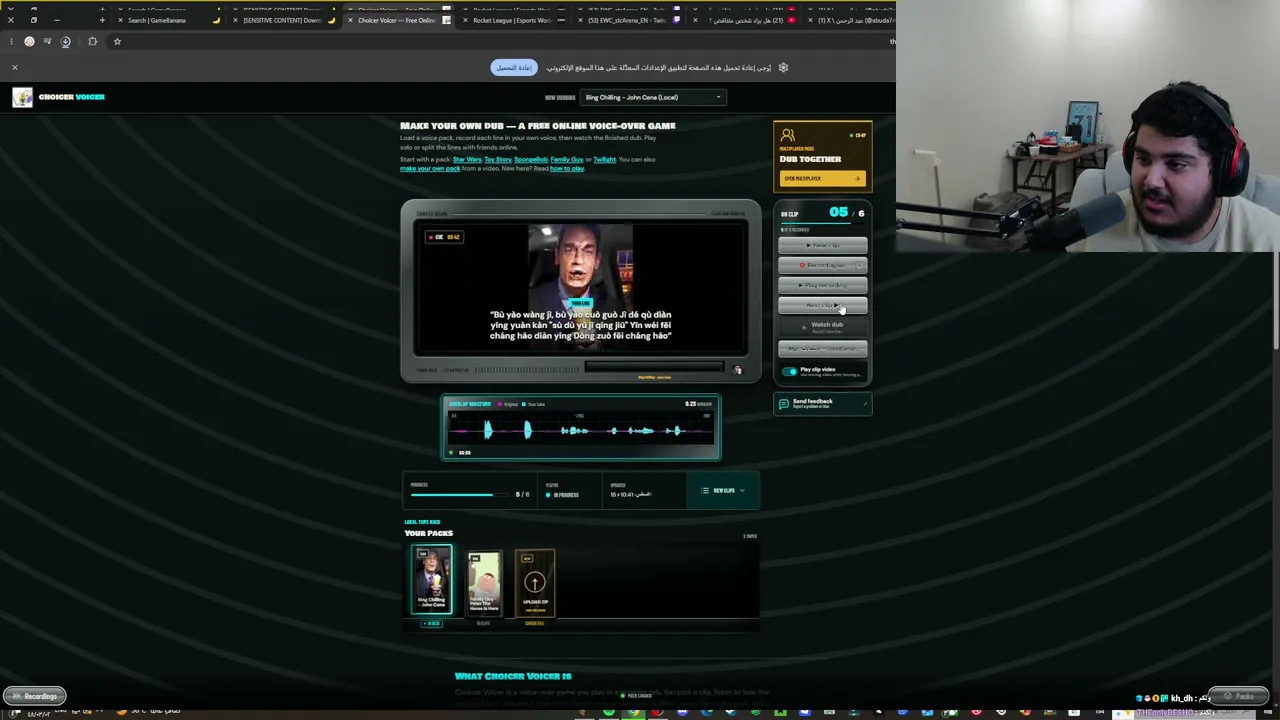
Task: Click the Hear clip button
Action: click(x=823, y=245)
